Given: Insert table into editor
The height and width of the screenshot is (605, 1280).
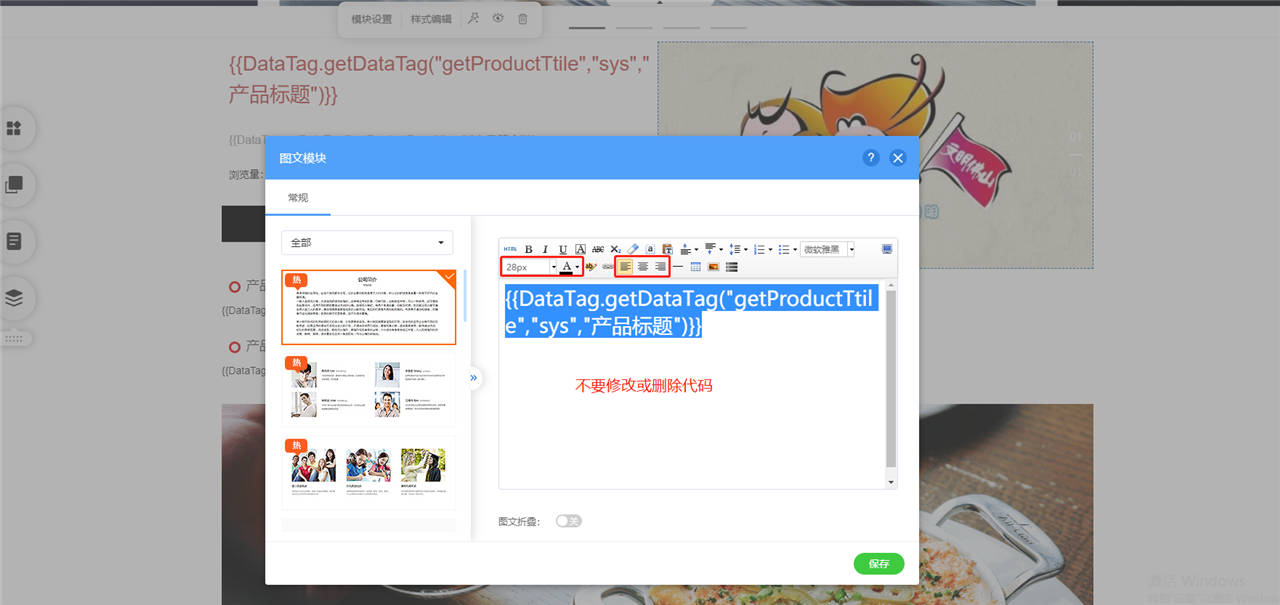Looking at the screenshot, I should pyautogui.click(x=696, y=267).
